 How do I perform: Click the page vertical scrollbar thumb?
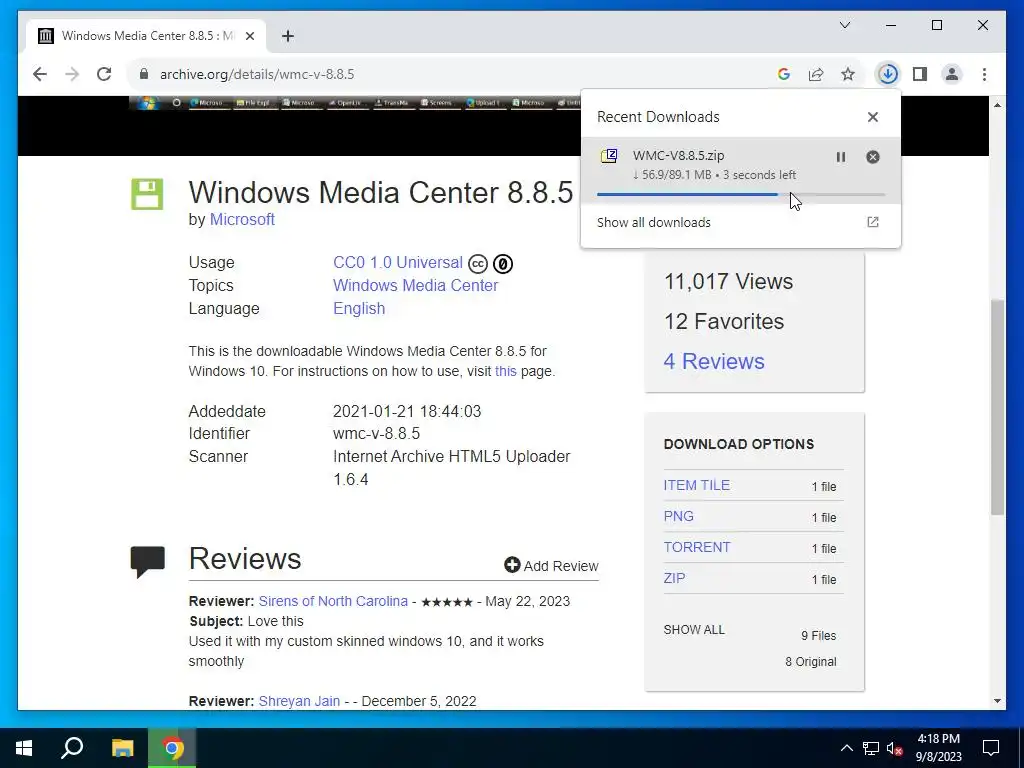pyautogui.click(x=997, y=406)
